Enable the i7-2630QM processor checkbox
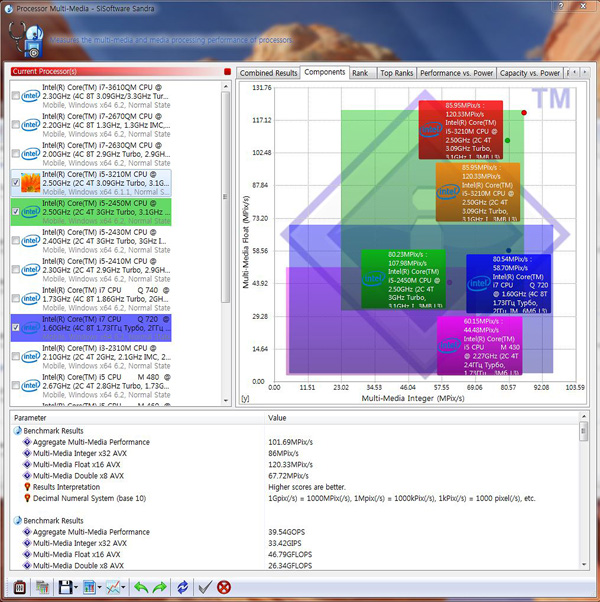This screenshot has width=600, height=602. click(16, 154)
